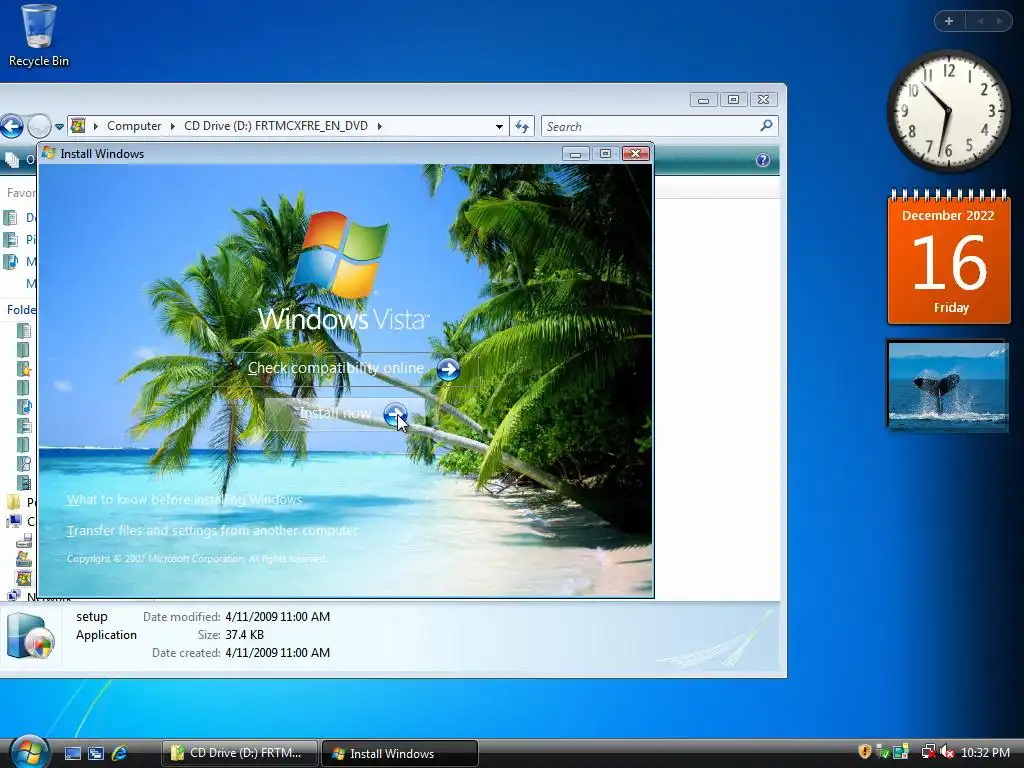Open Transfer files and settings from another computer
The height and width of the screenshot is (768, 1024).
(x=212, y=530)
